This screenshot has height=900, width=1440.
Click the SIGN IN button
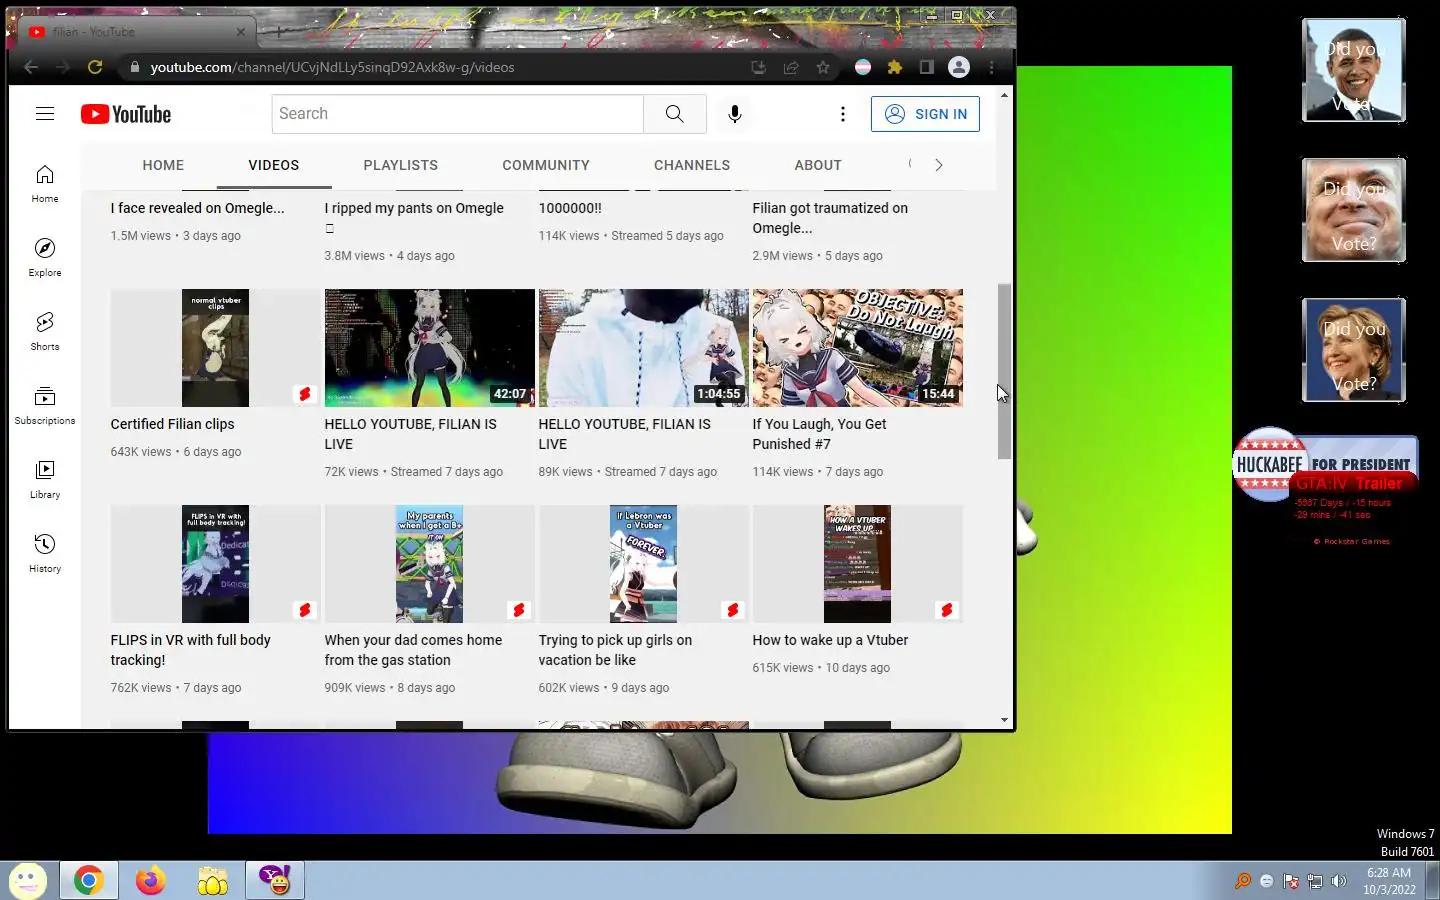(925, 114)
